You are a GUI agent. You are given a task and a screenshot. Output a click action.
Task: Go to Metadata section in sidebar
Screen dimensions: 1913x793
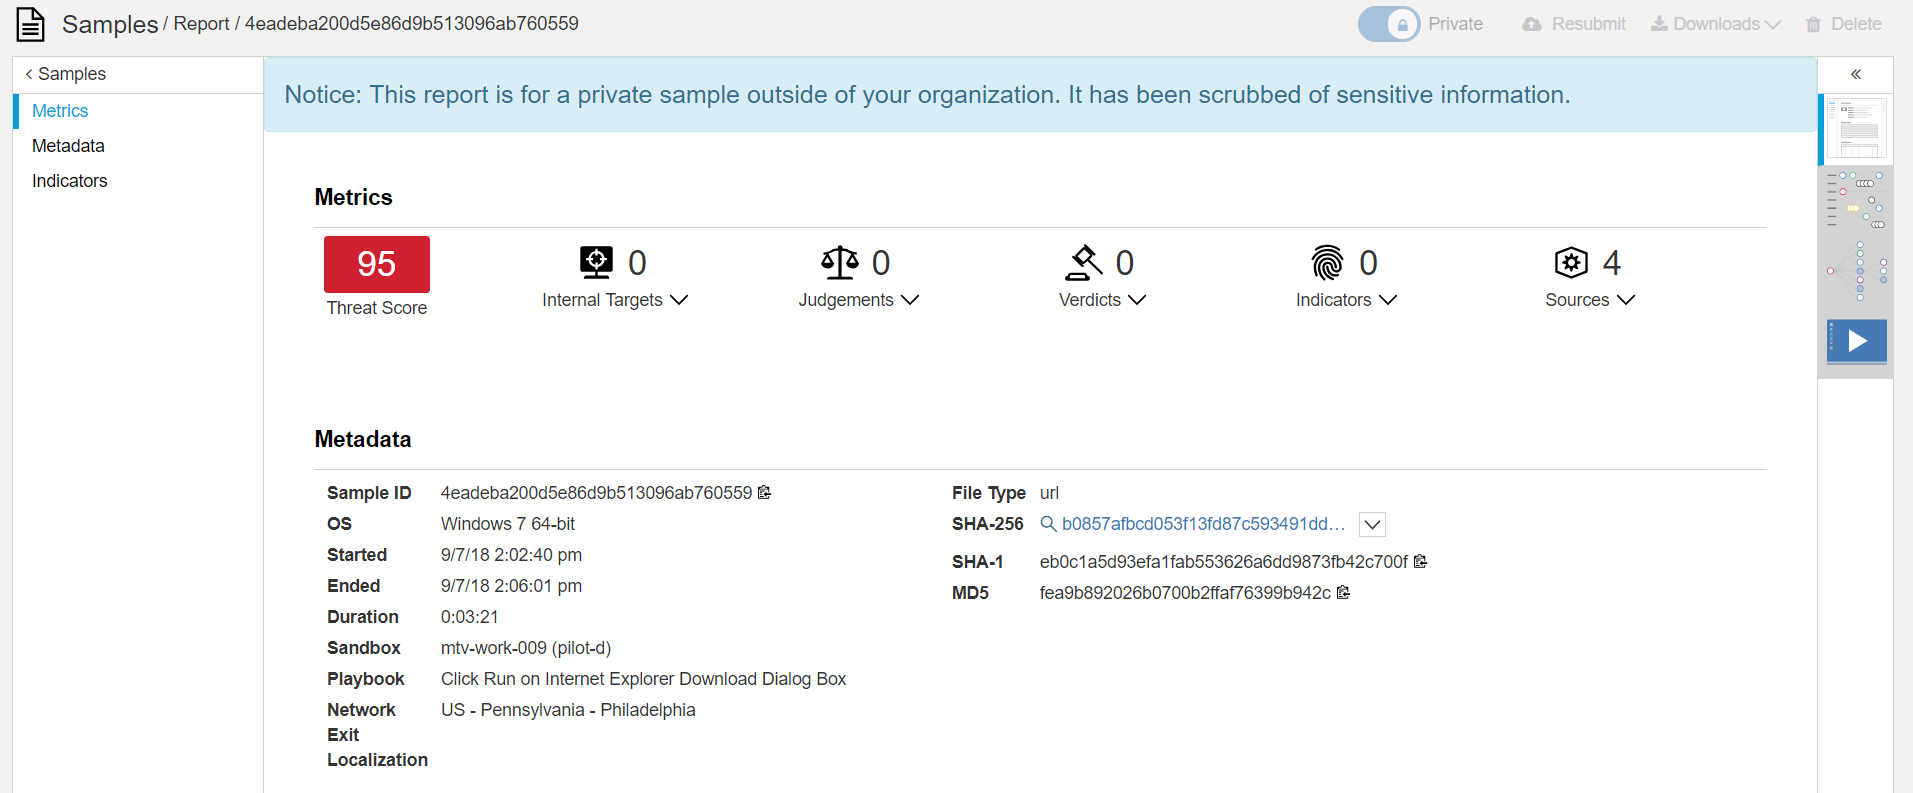[x=68, y=146]
